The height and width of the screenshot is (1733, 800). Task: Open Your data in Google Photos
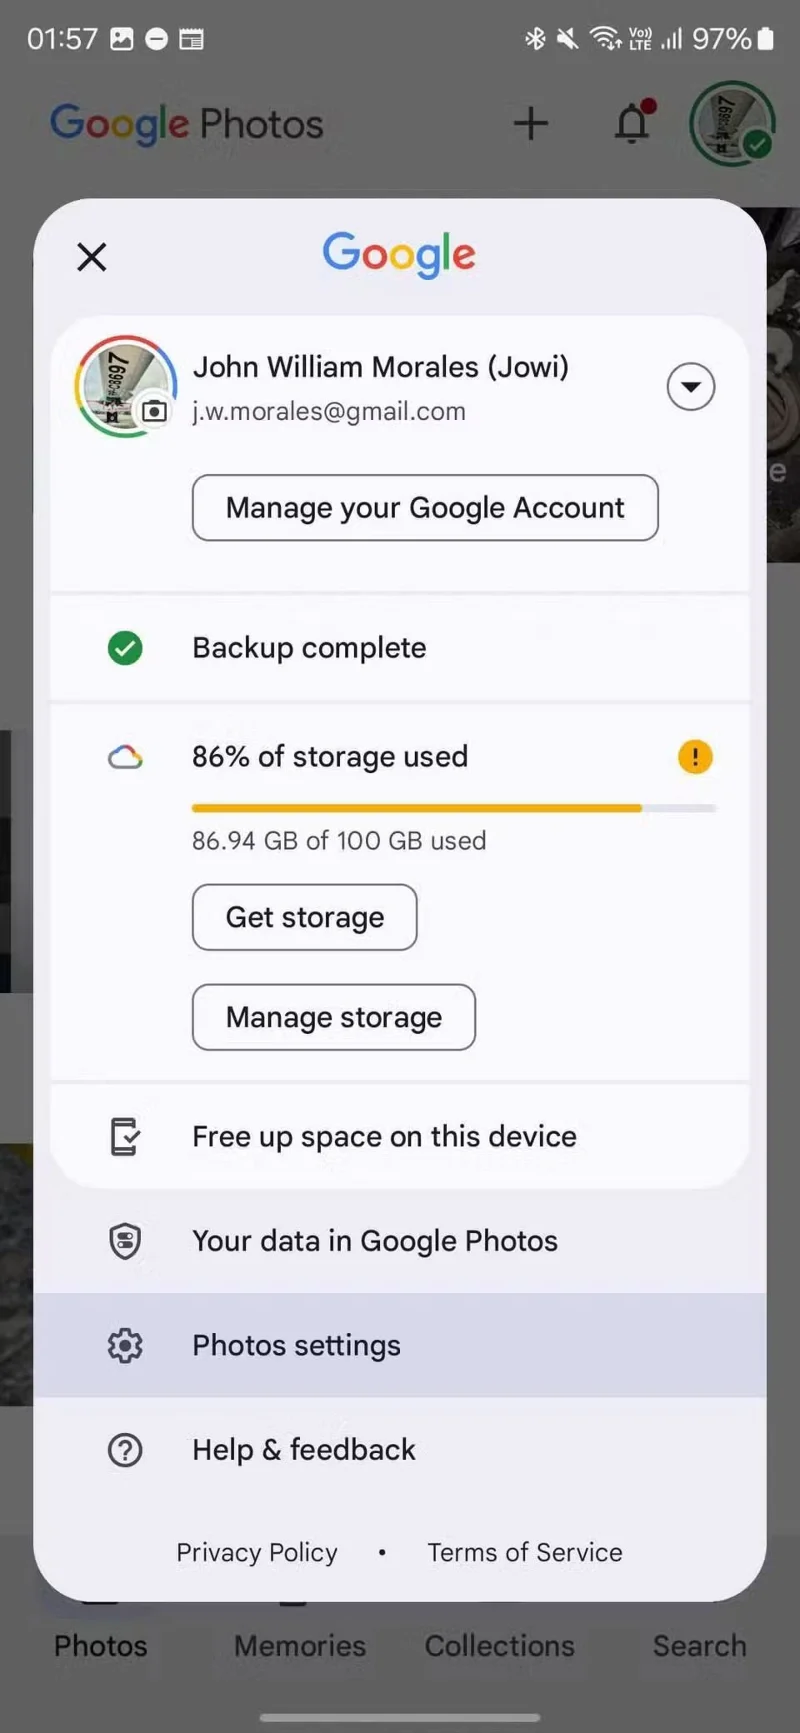tap(375, 1241)
